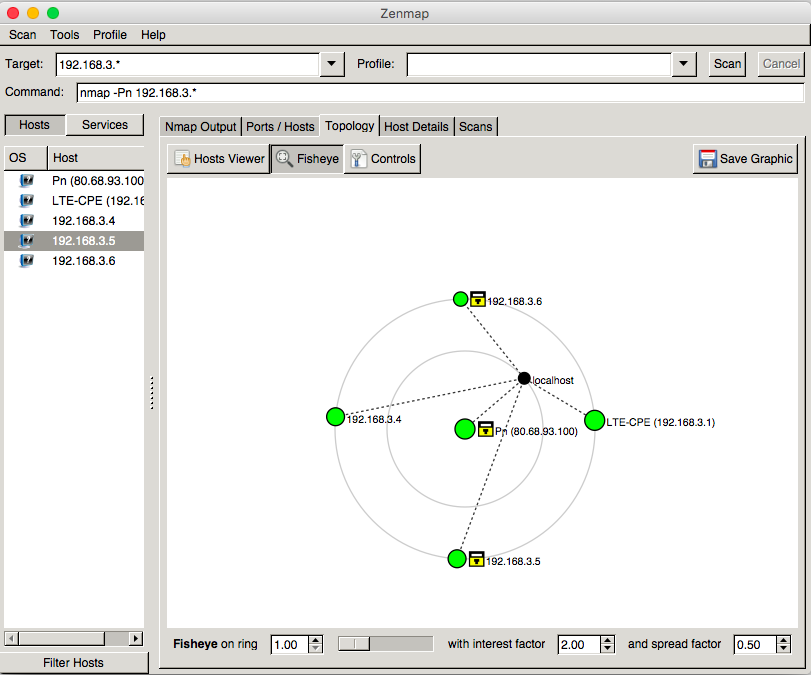Click the Filter Hosts button

pyautogui.click(x=74, y=663)
